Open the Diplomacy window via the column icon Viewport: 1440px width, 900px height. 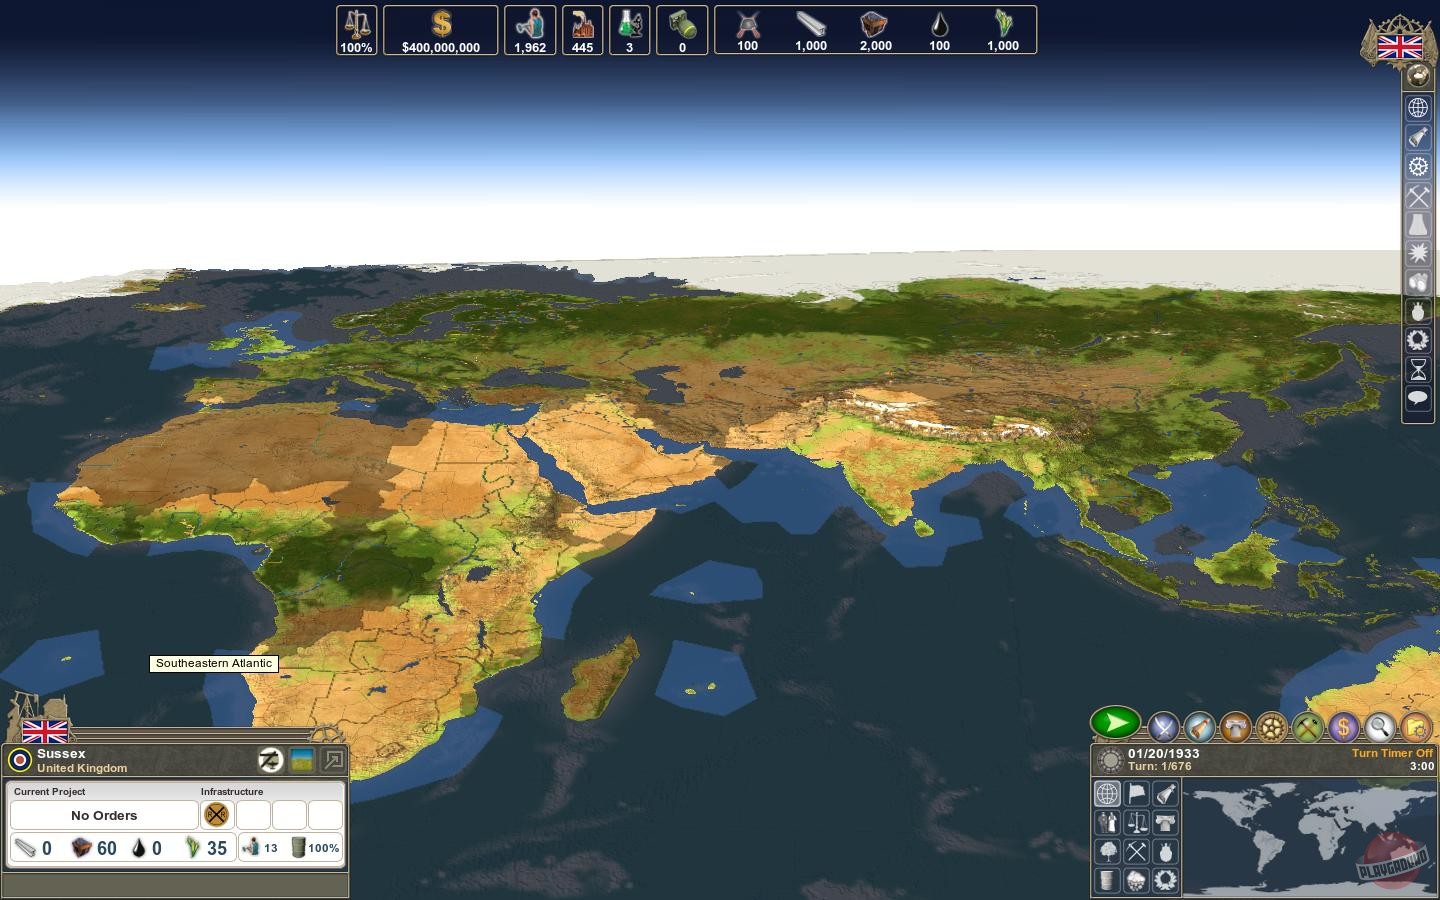(1234, 727)
